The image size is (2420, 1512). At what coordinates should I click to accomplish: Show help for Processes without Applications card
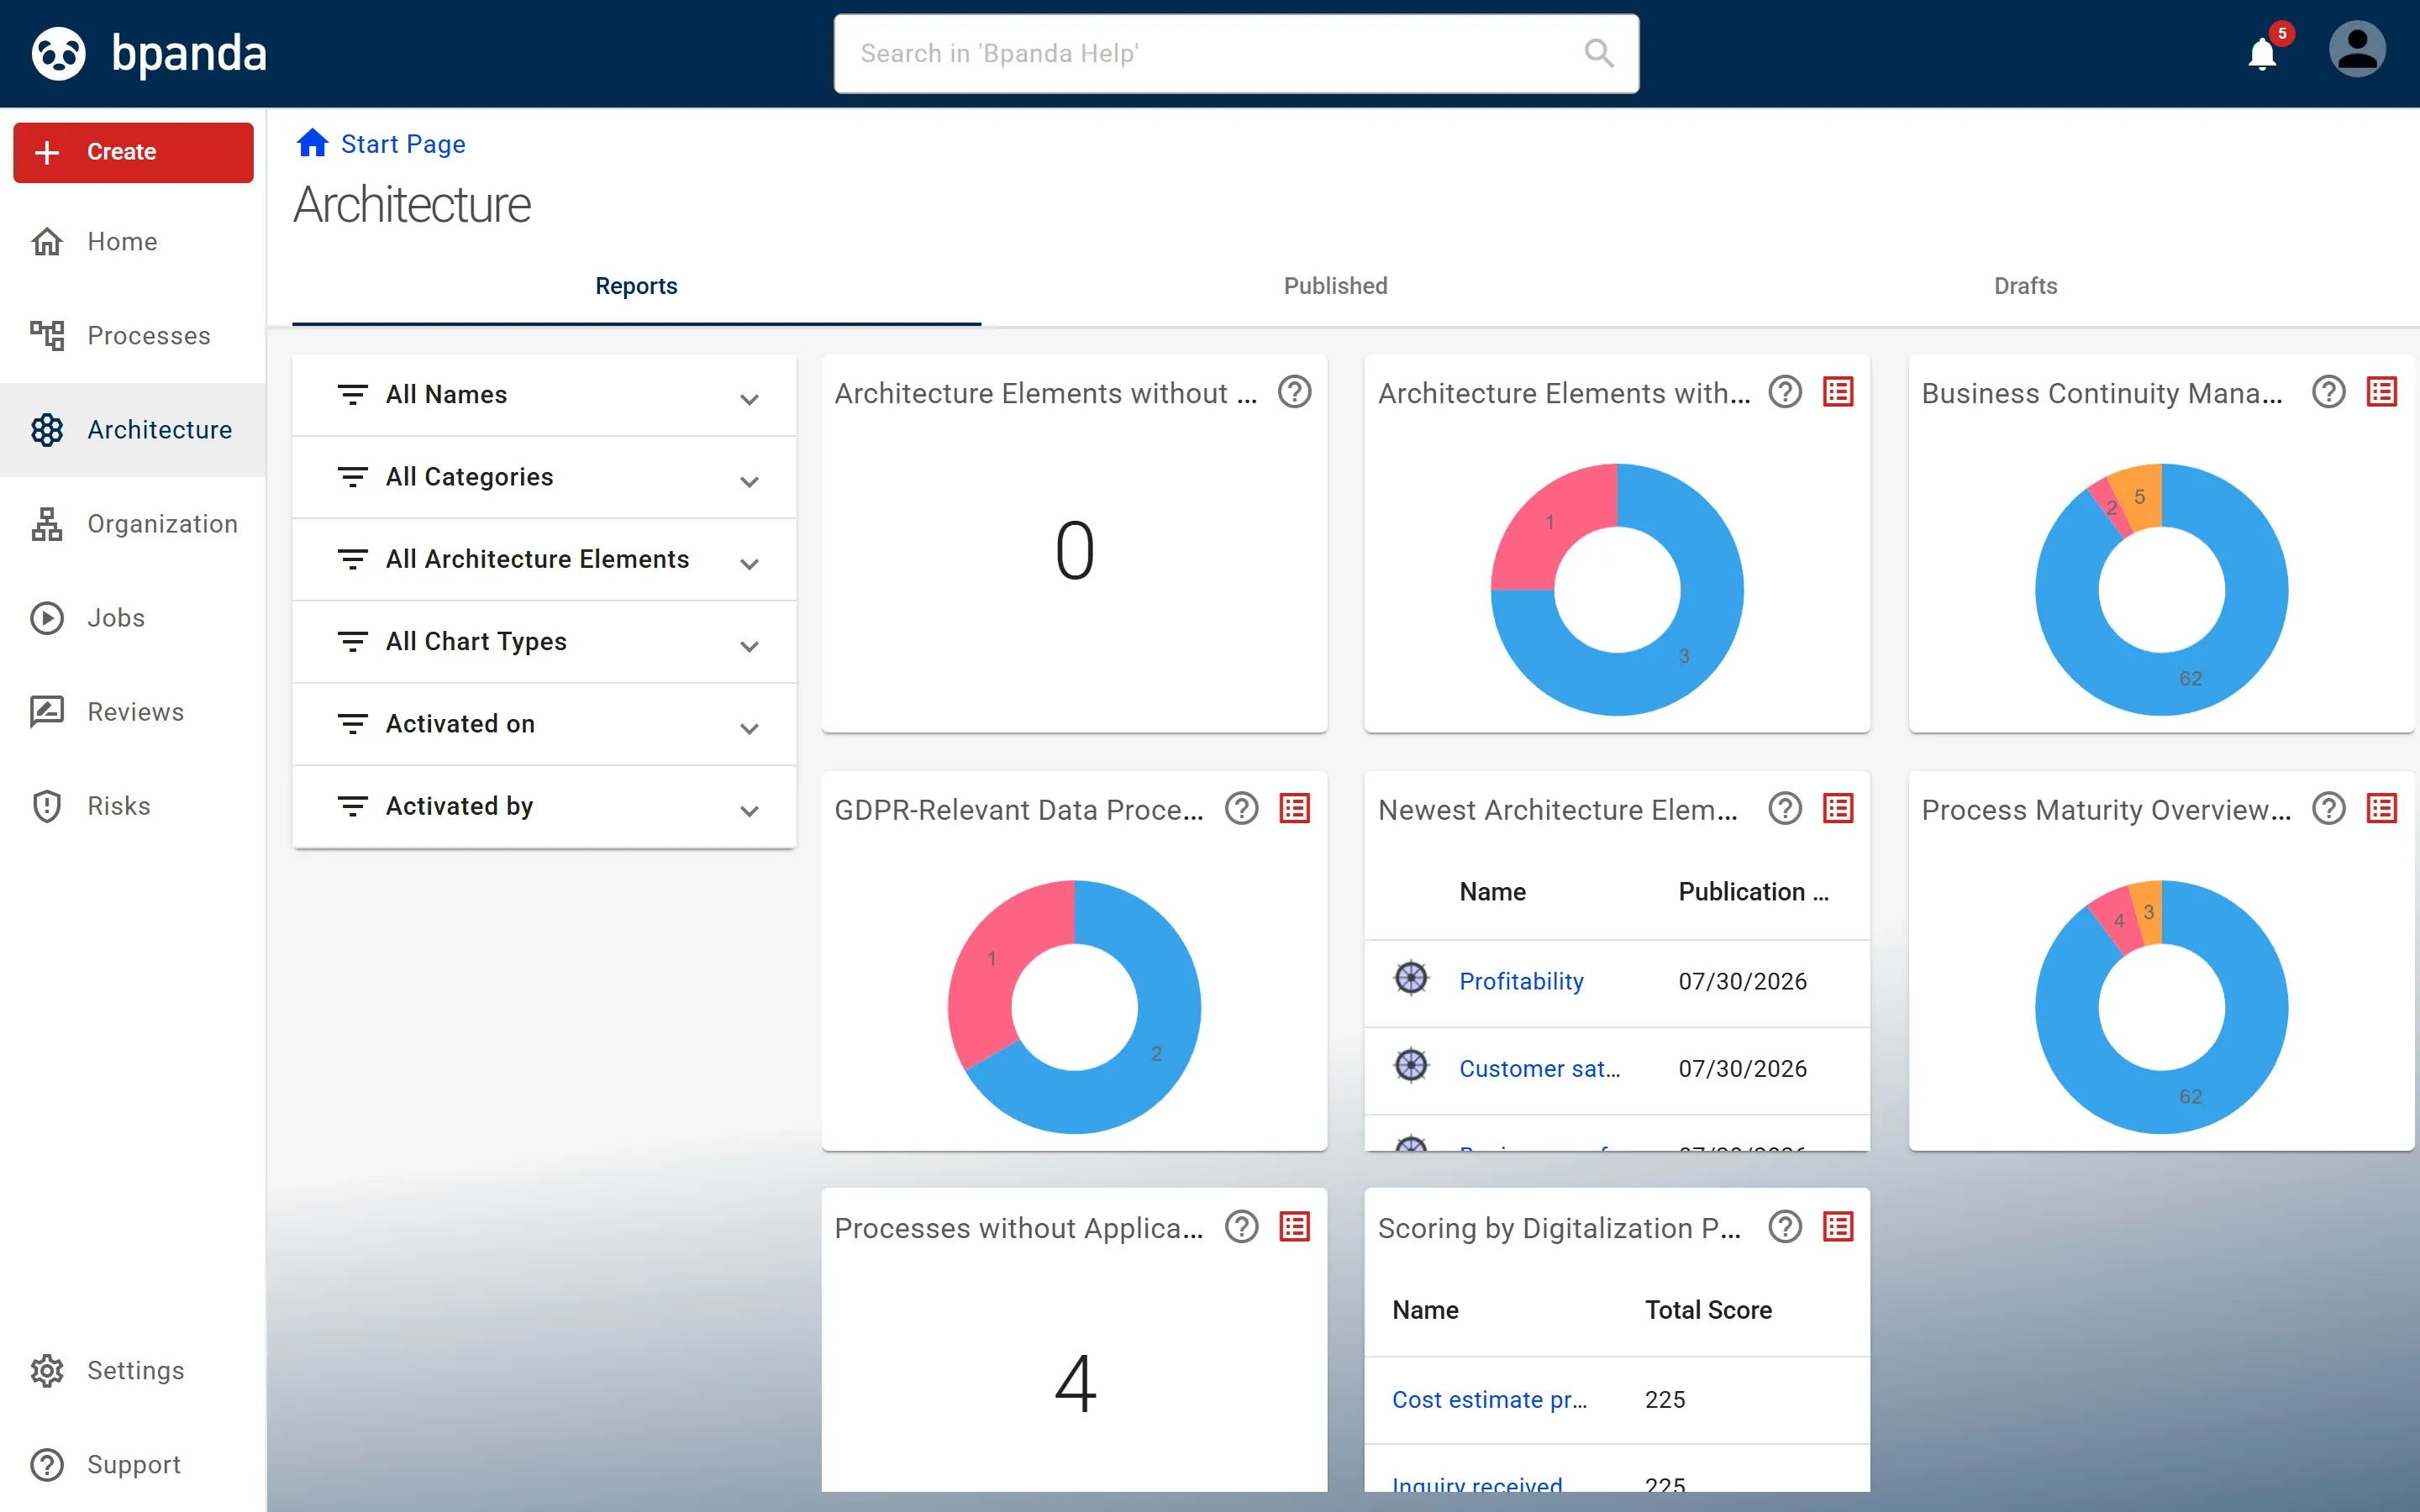click(1241, 1226)
